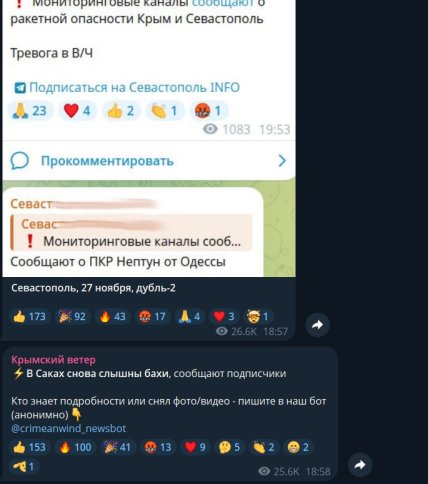Click the red heart reaction showing 9
This screenshot has height=484, width=428.
coord(195,447)
